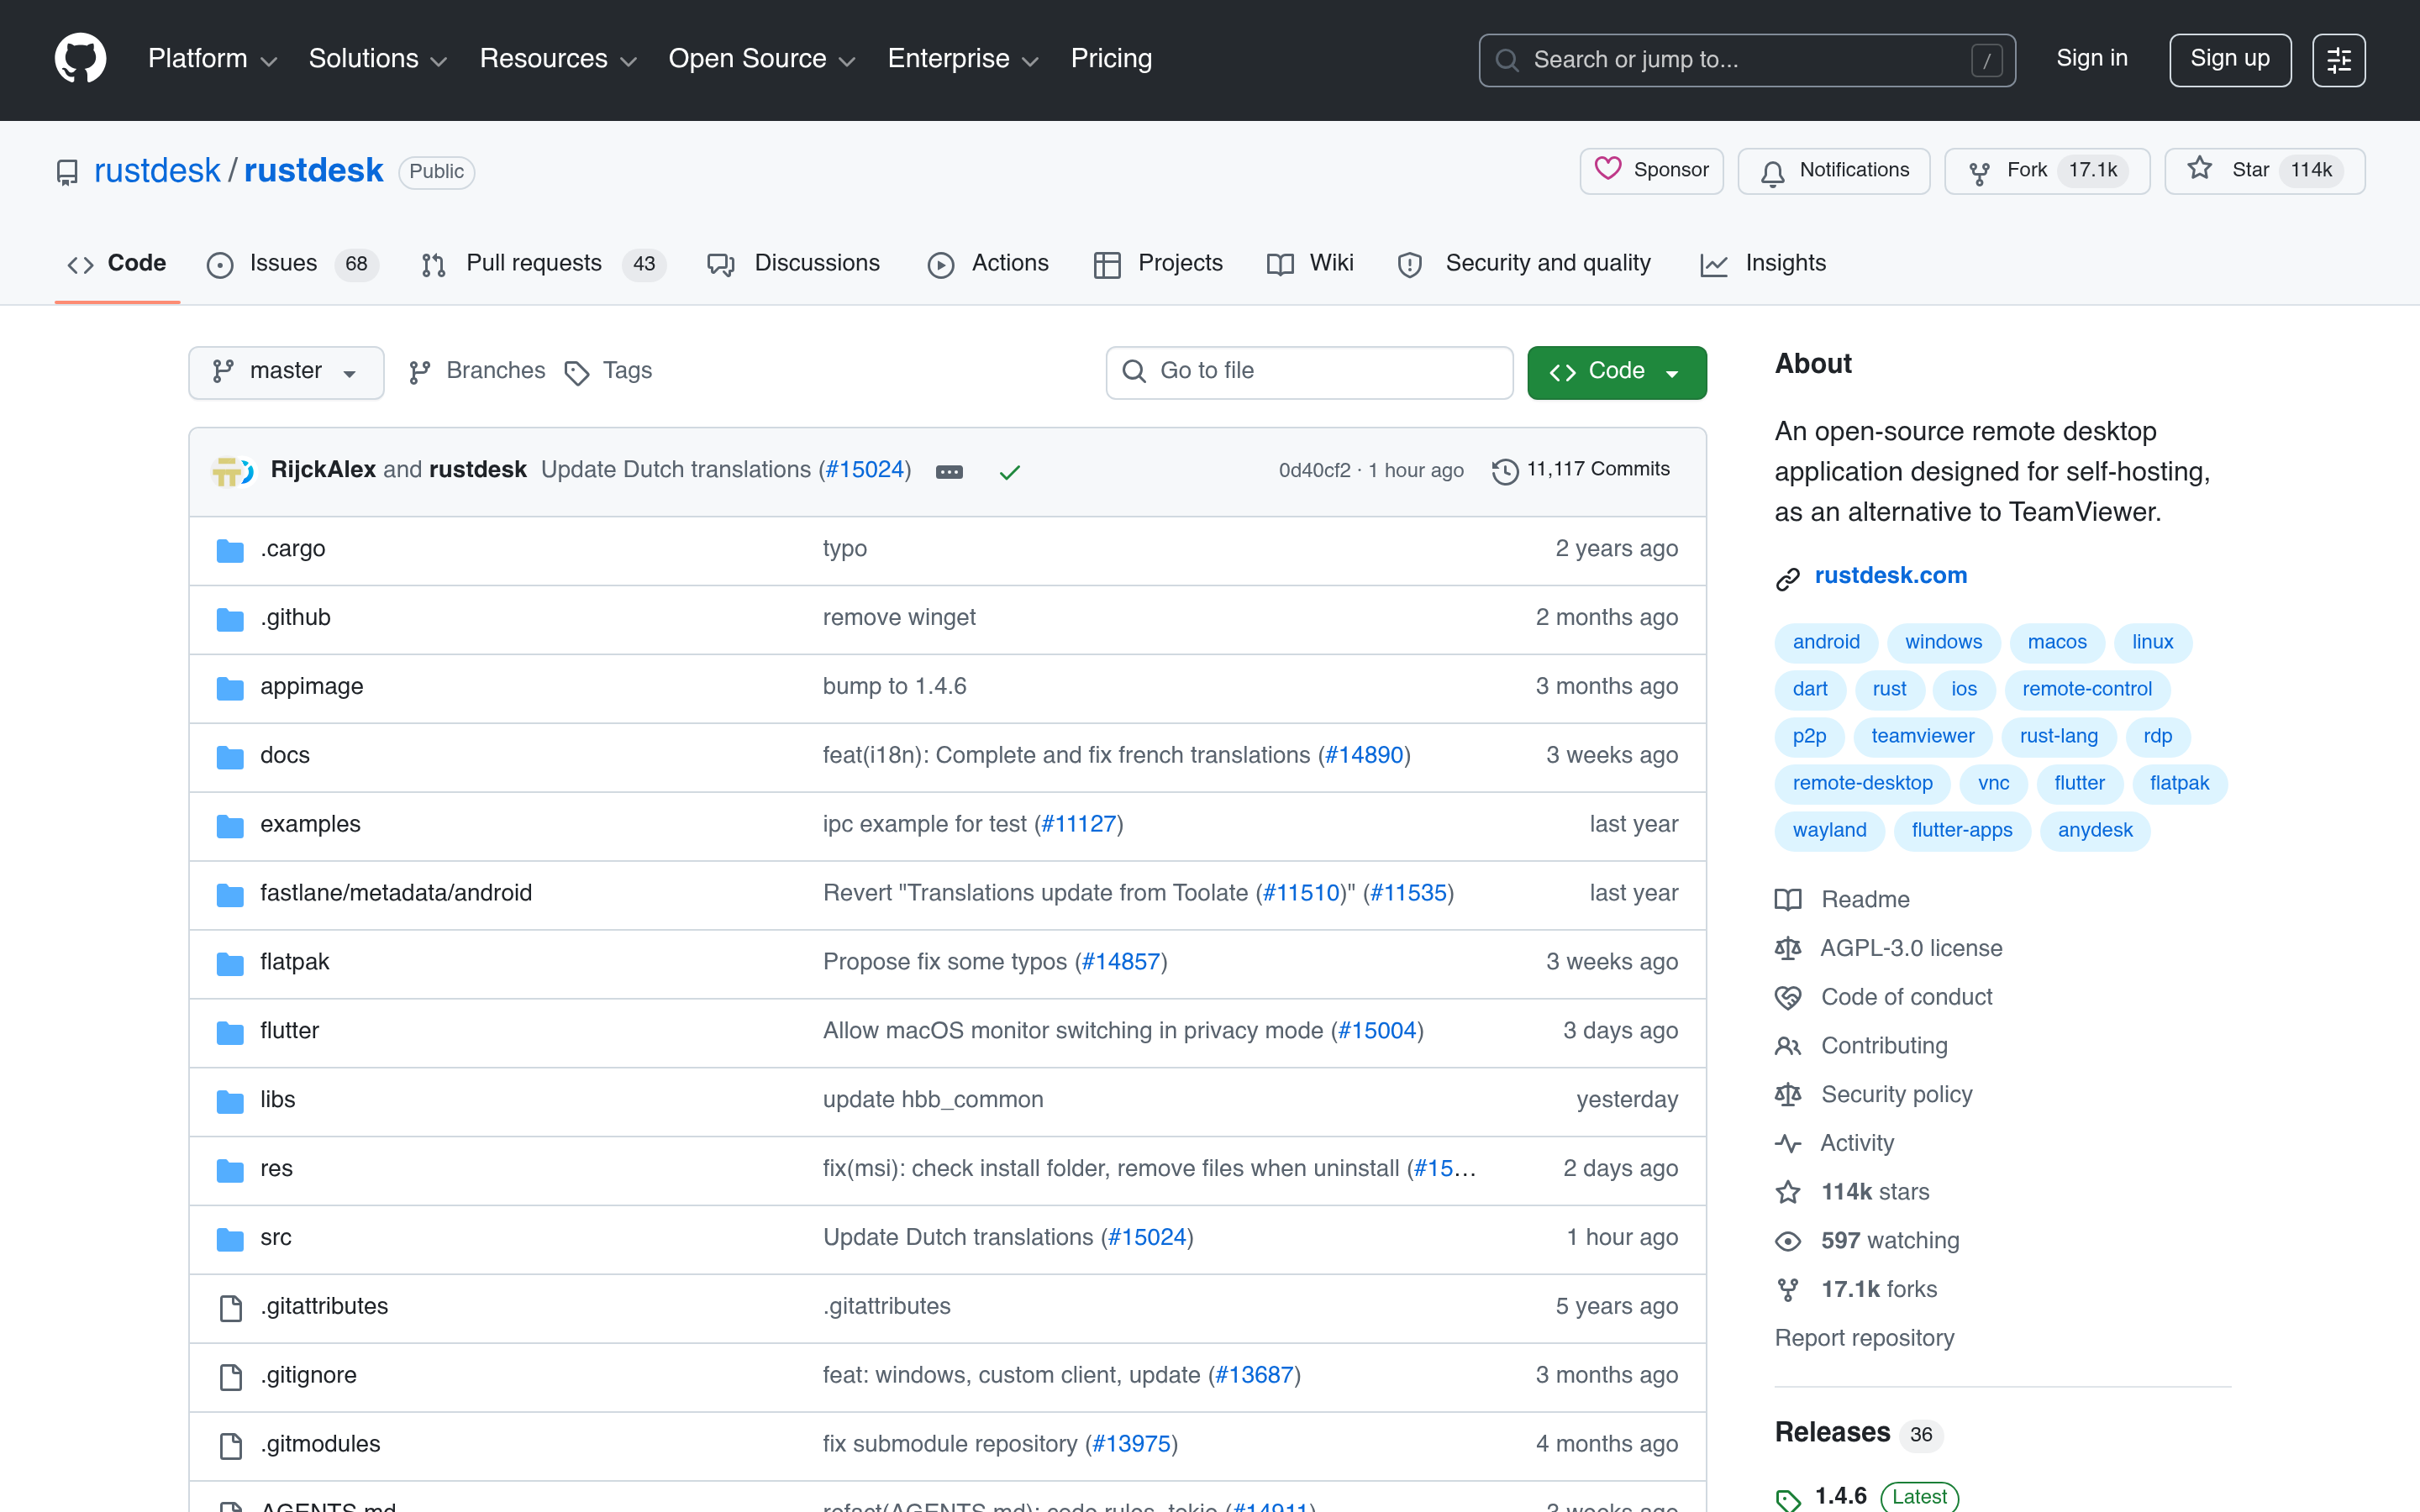The height and width of the screenshot is (1512, 2420).
Task: Click the Sign in link
Action: click(2091, 59)
